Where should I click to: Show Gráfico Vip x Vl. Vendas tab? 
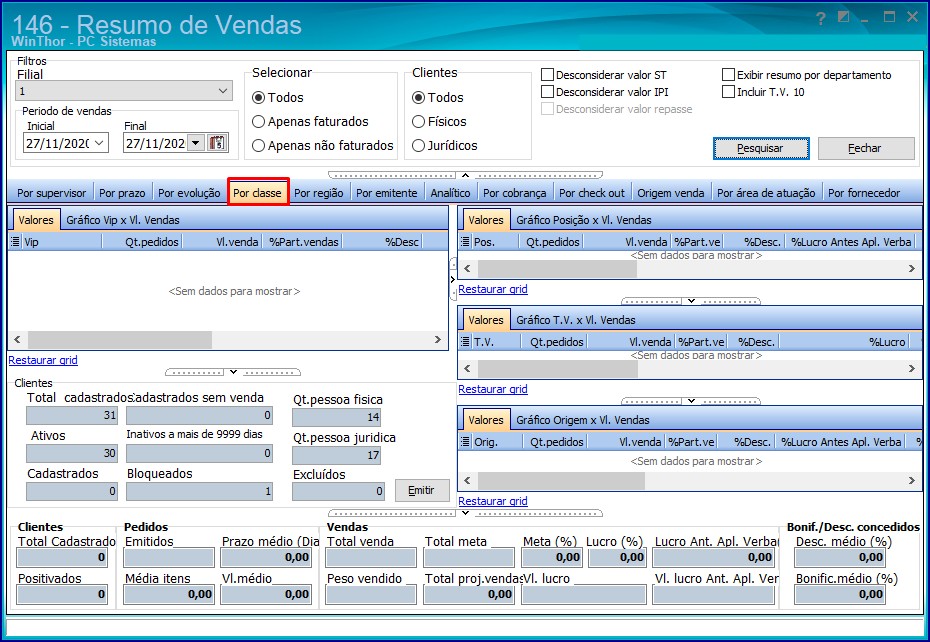[x=123, y=220]
